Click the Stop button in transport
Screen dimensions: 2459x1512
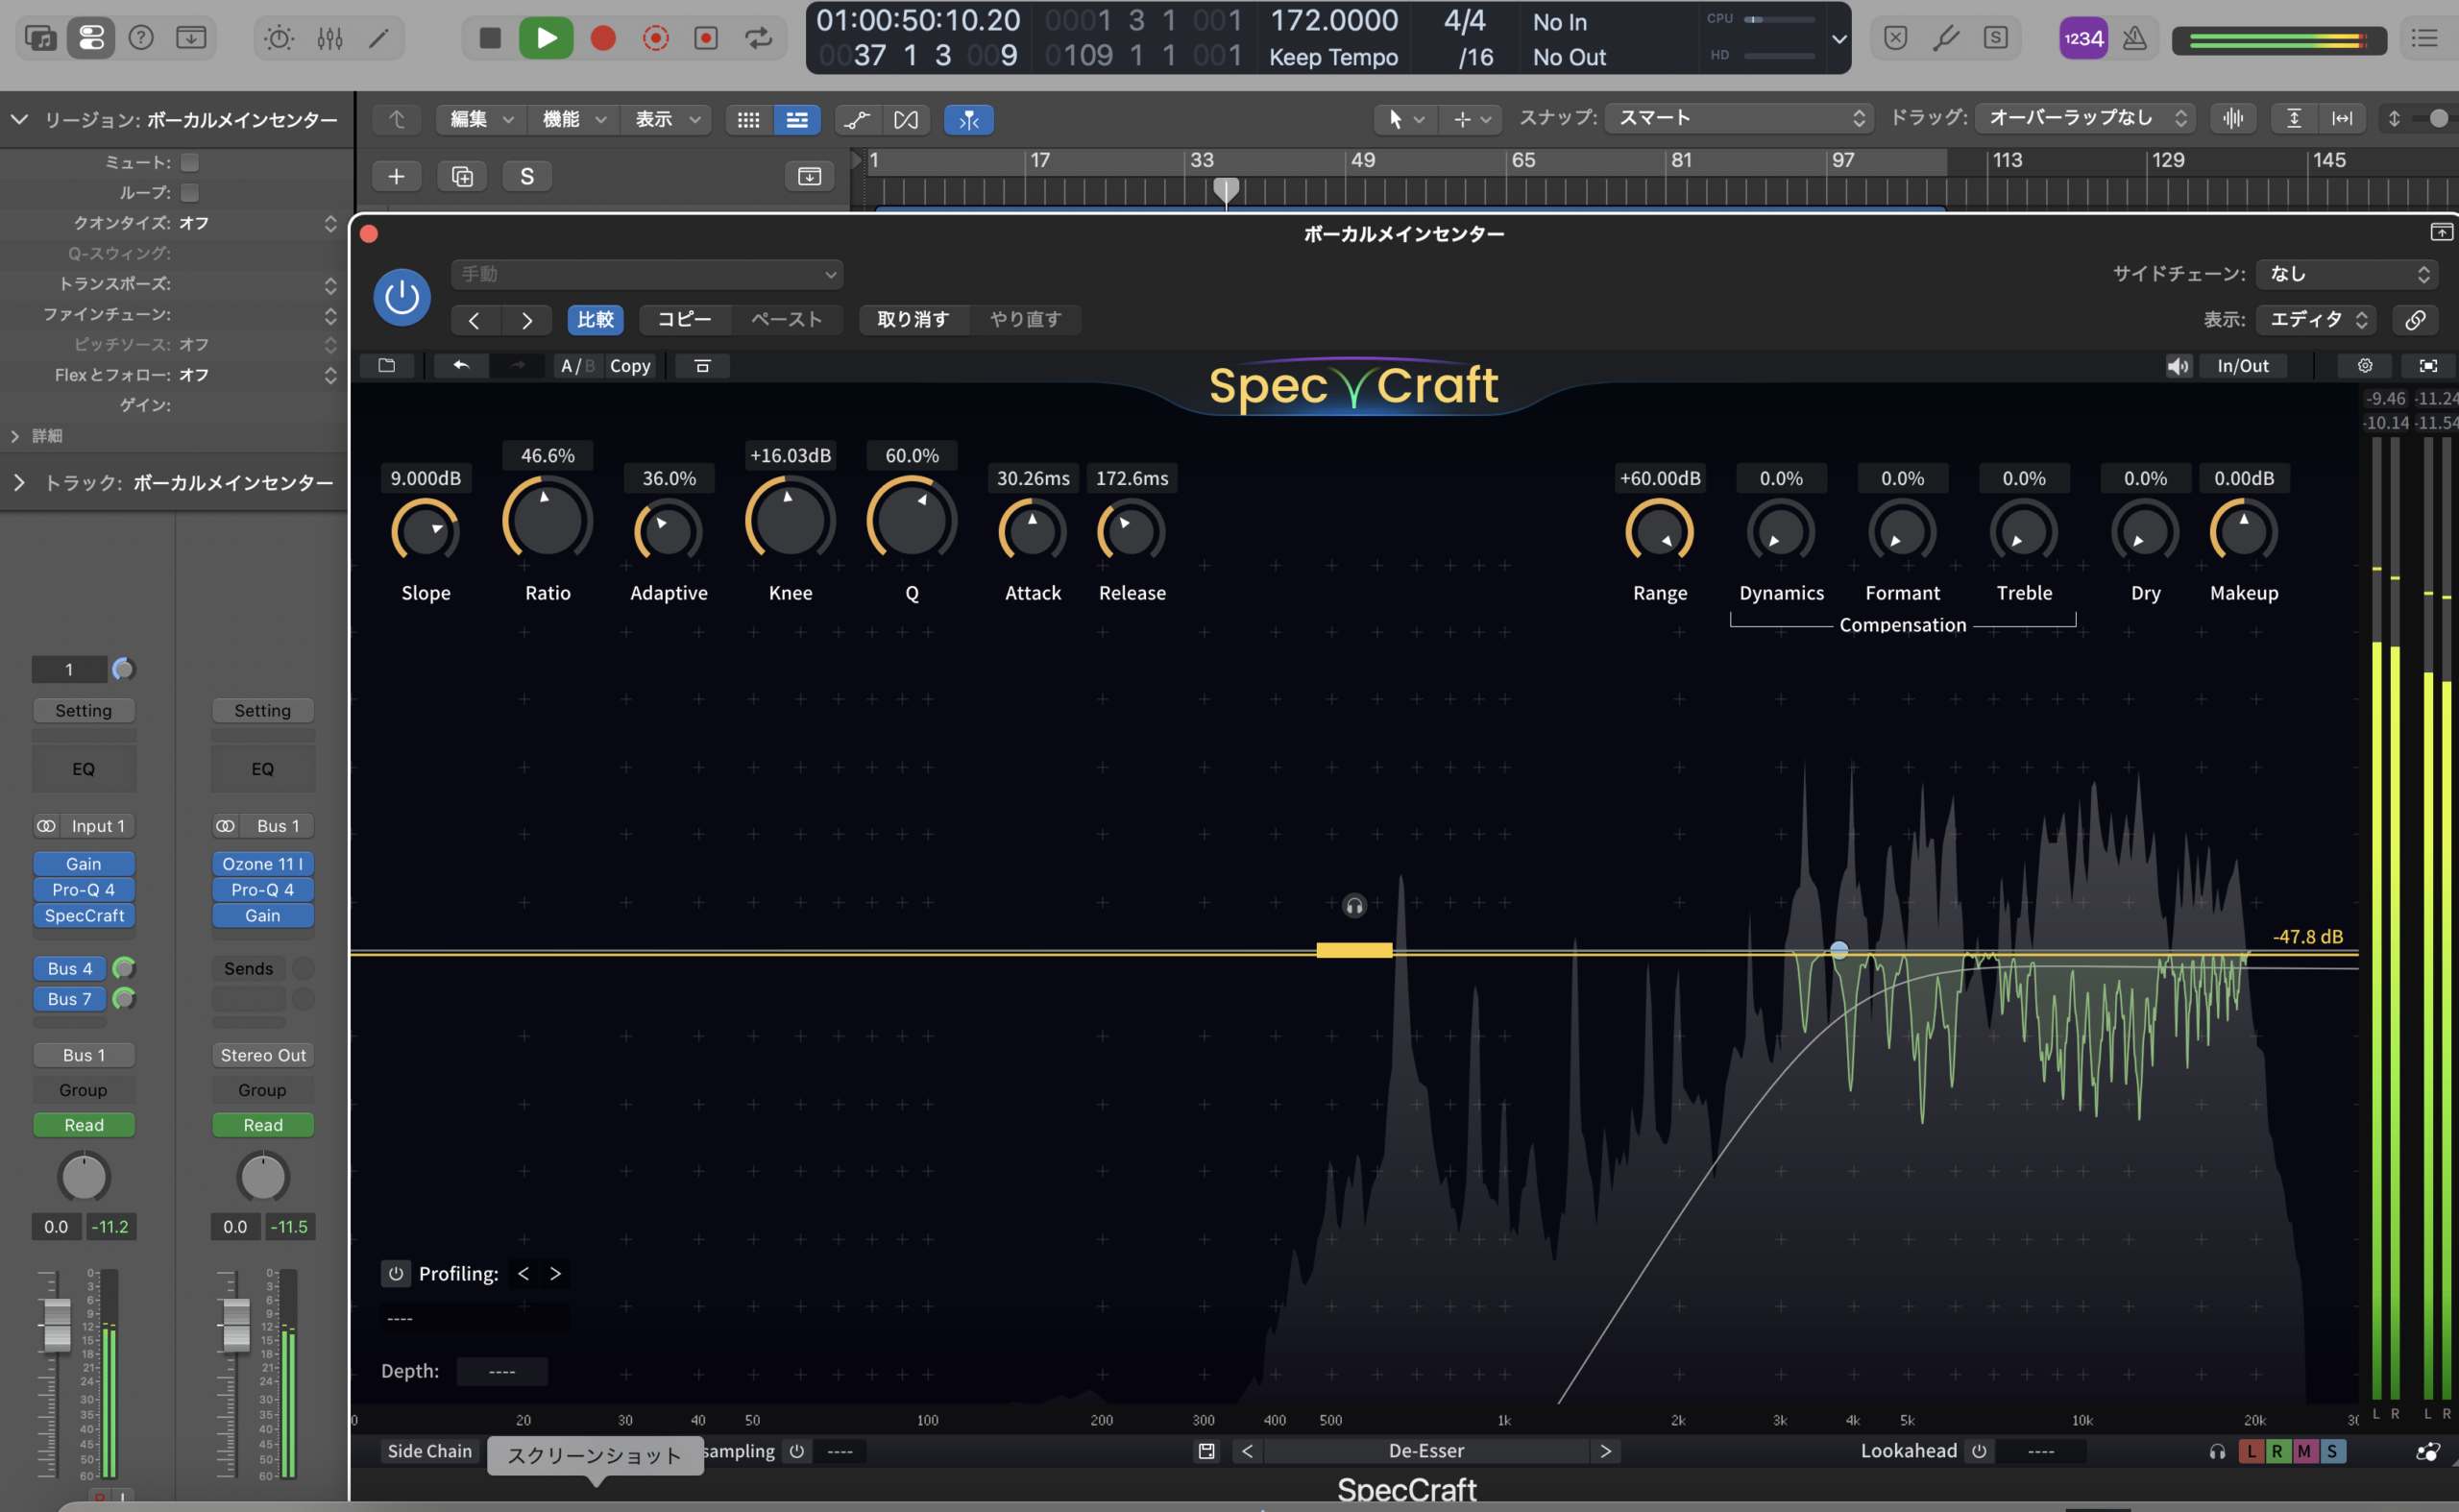click(x=490, y=38)
